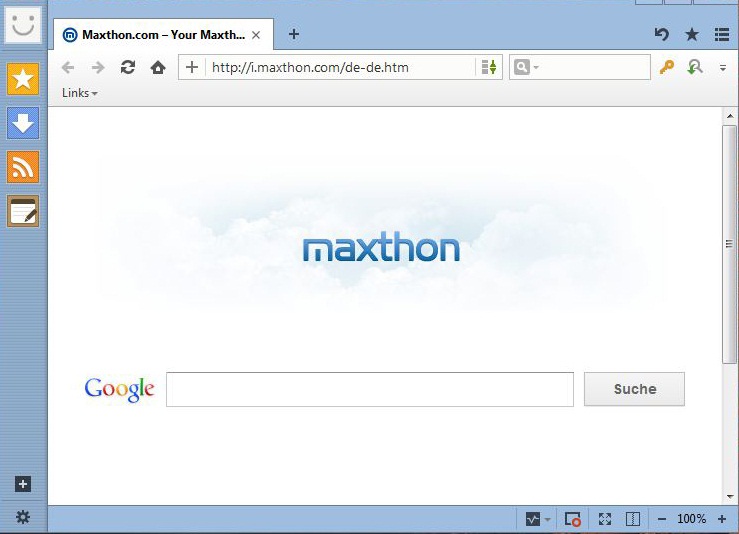Viewport: 739px width, 534px height.
Task: Add a sidebar extension with plus icon
Action: point(23,484)
